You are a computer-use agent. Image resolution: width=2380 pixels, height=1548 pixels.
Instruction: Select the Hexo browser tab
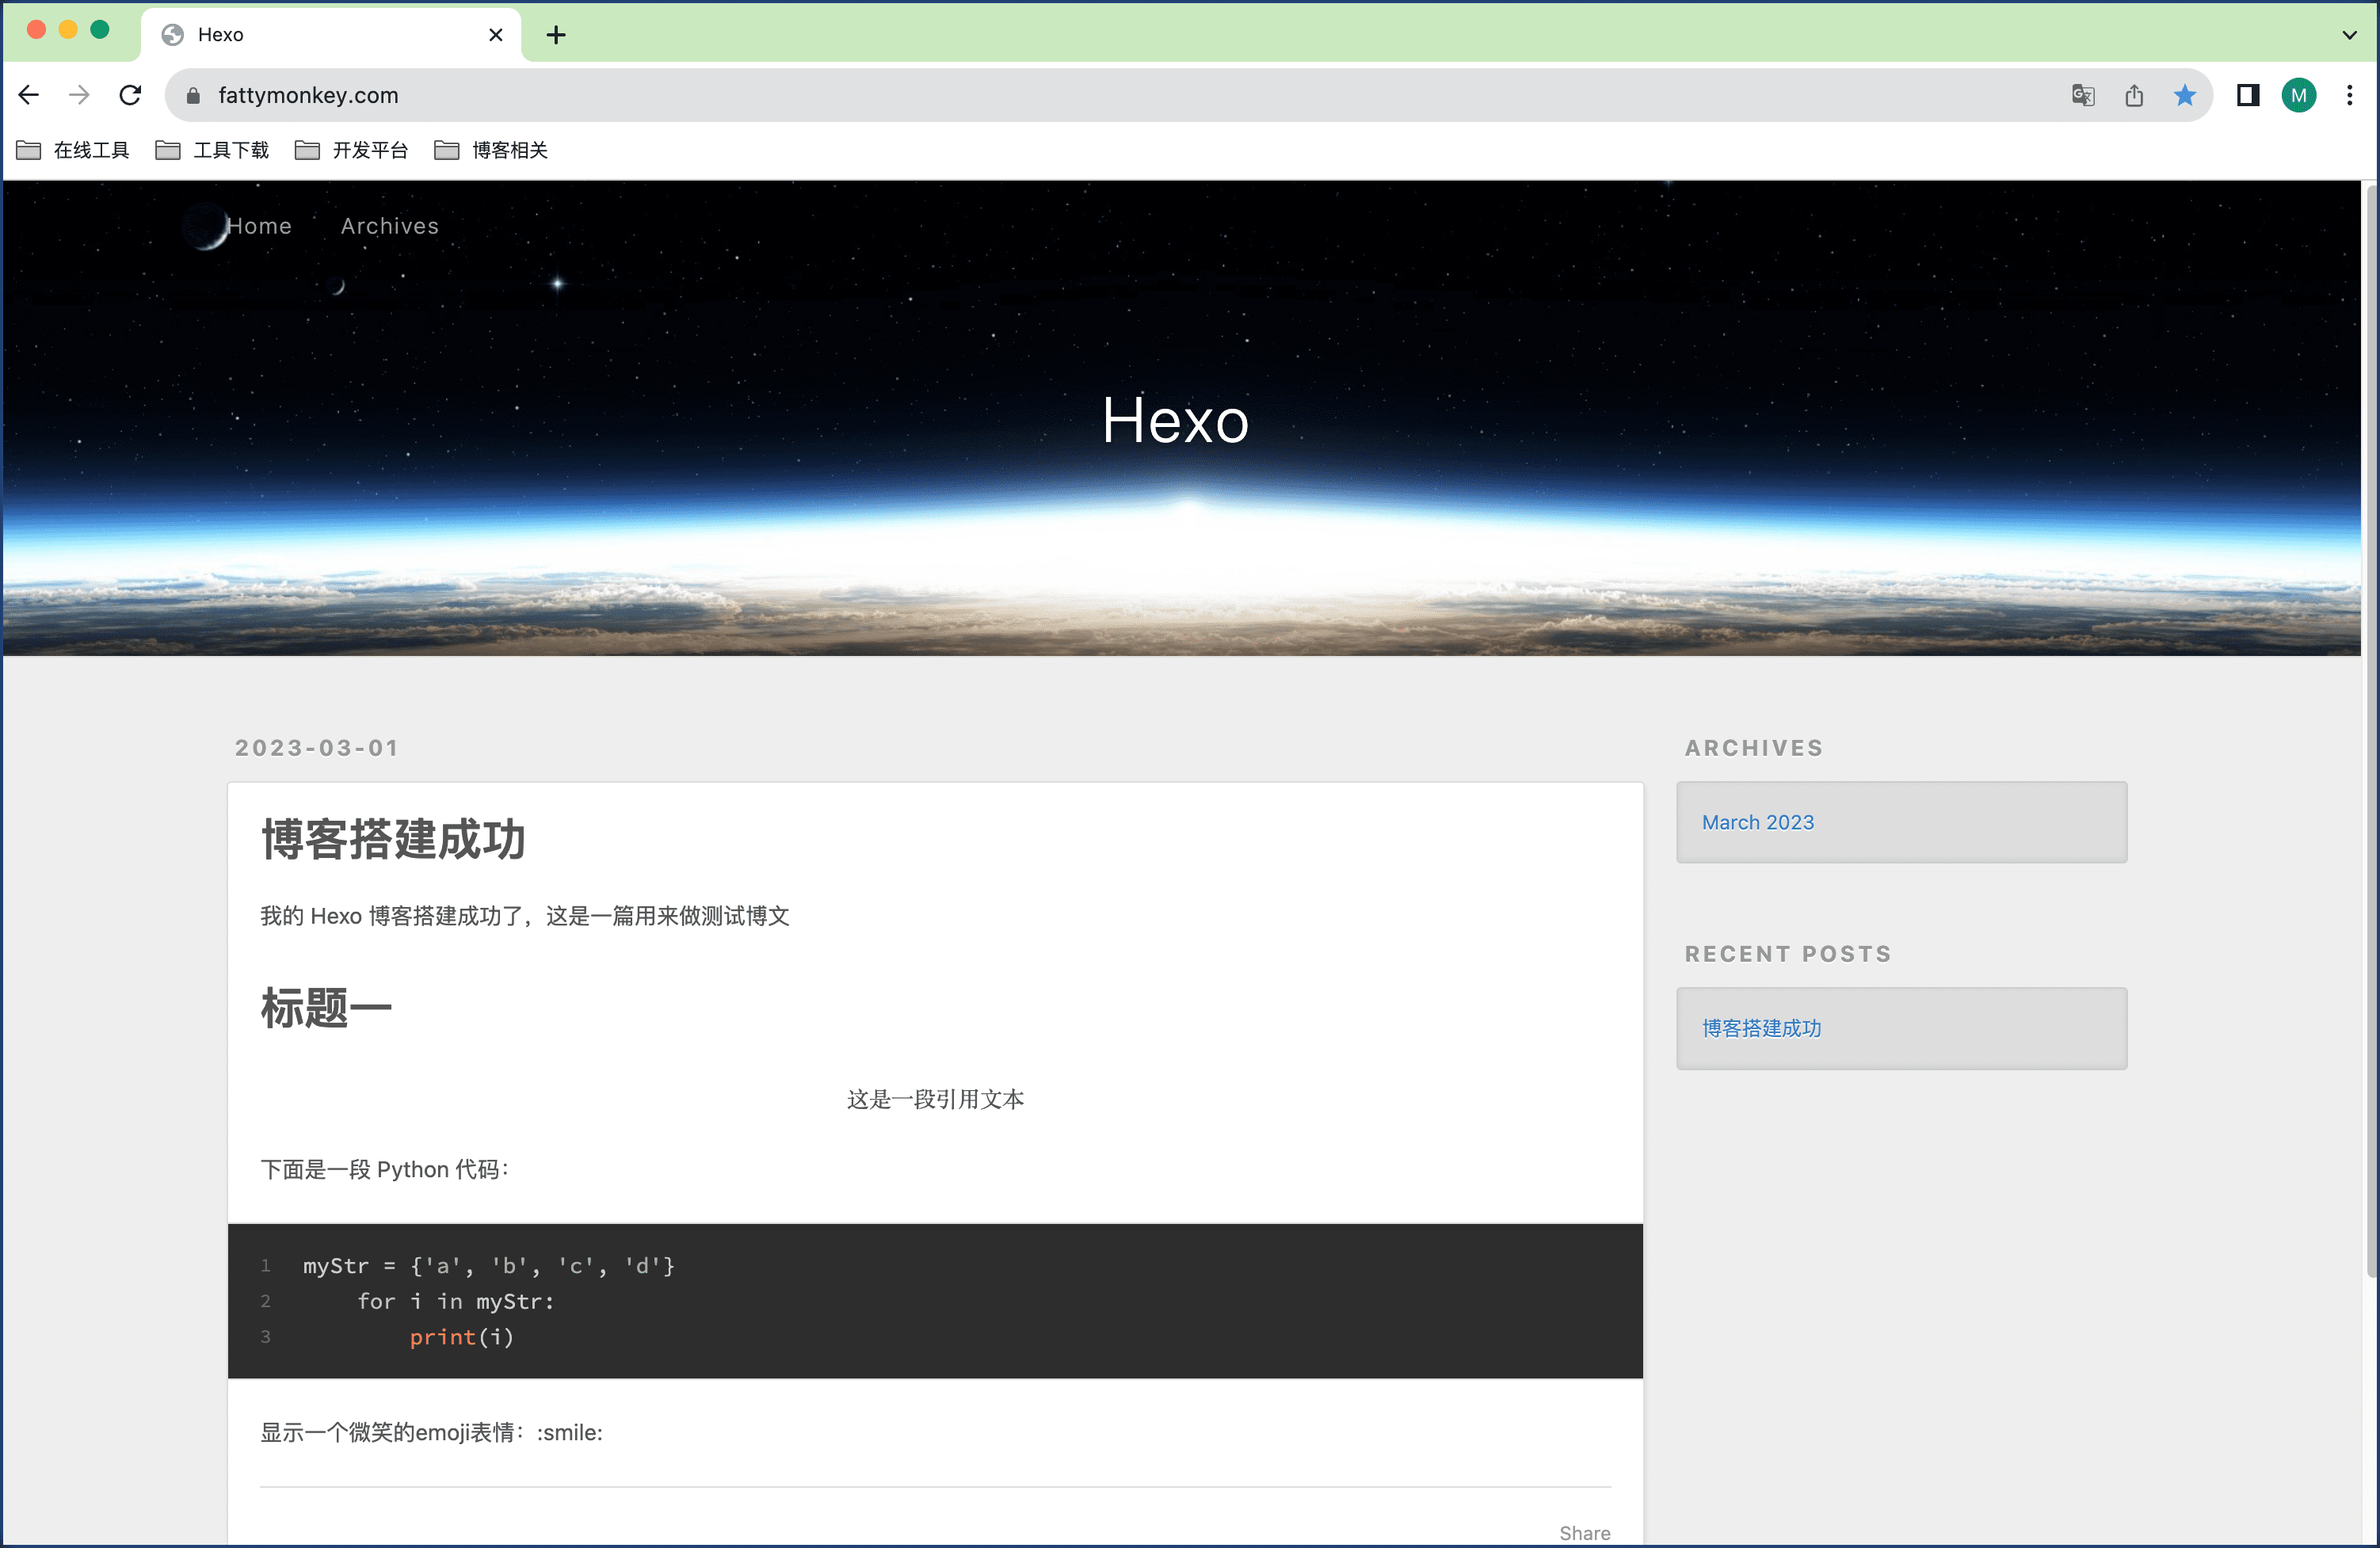click(x=330, y=35)
